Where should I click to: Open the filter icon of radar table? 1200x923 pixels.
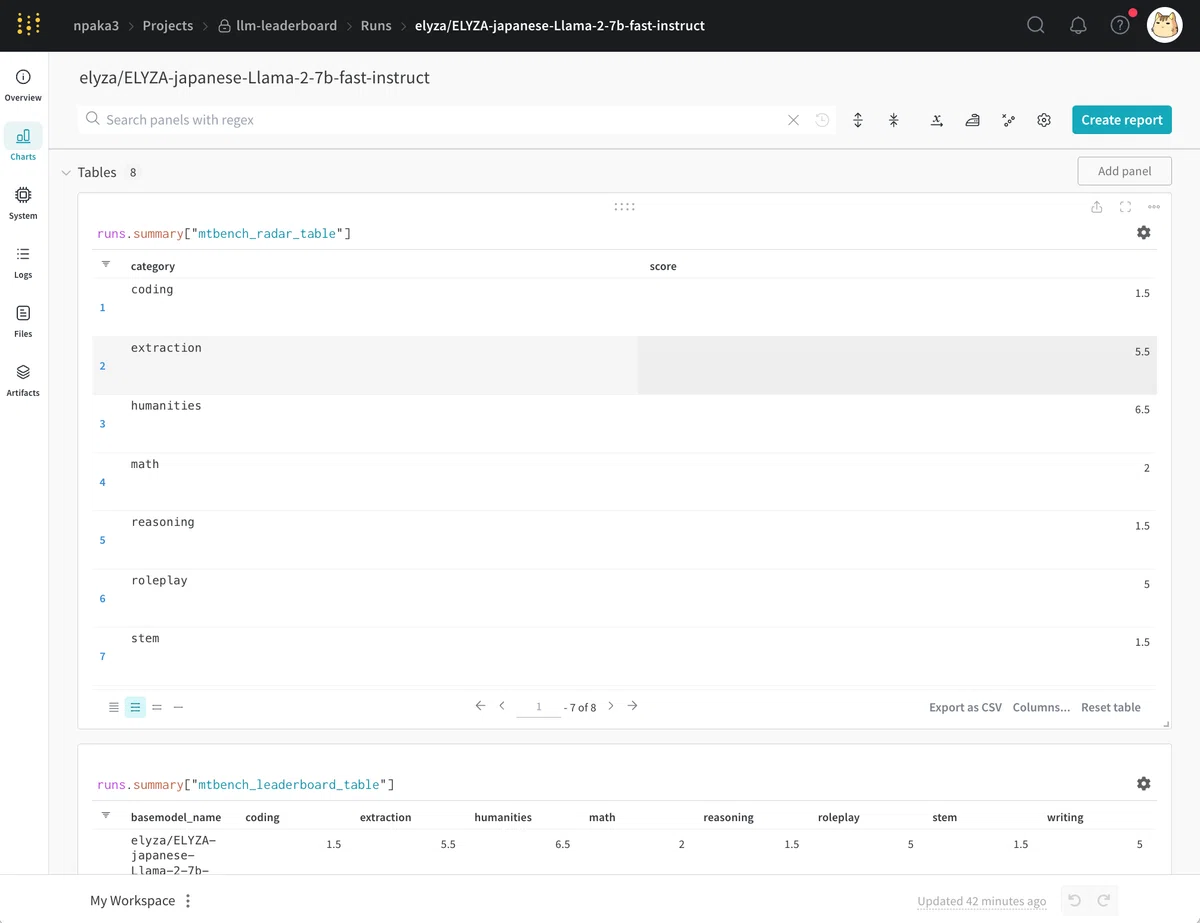tap(106, 265)
